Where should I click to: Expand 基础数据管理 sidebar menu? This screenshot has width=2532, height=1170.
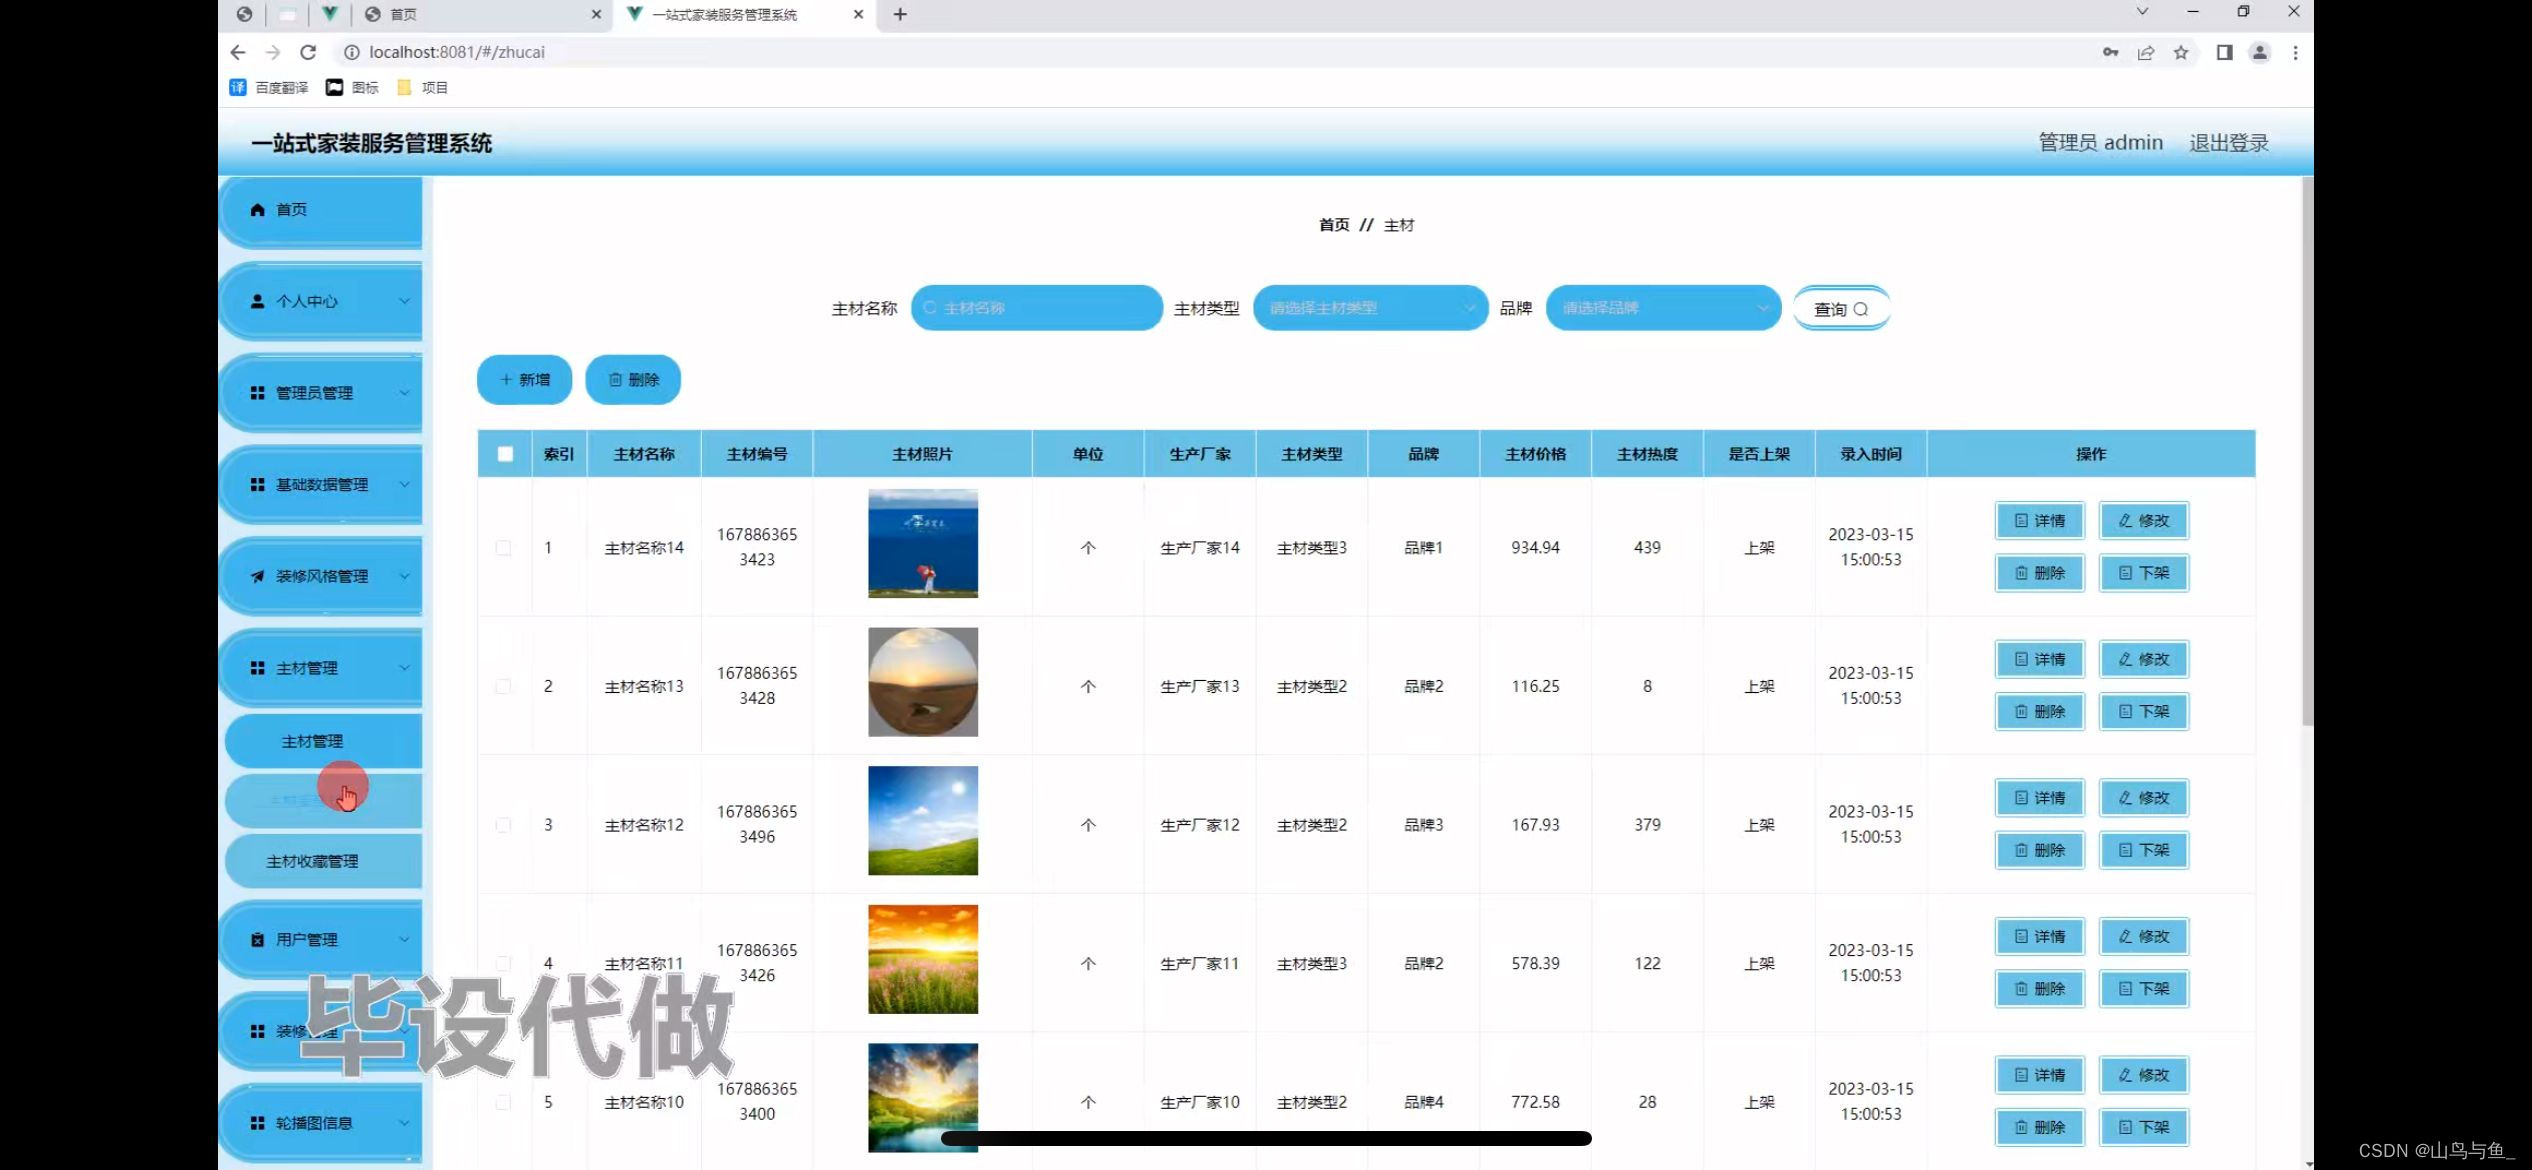[x=321, y=485]
